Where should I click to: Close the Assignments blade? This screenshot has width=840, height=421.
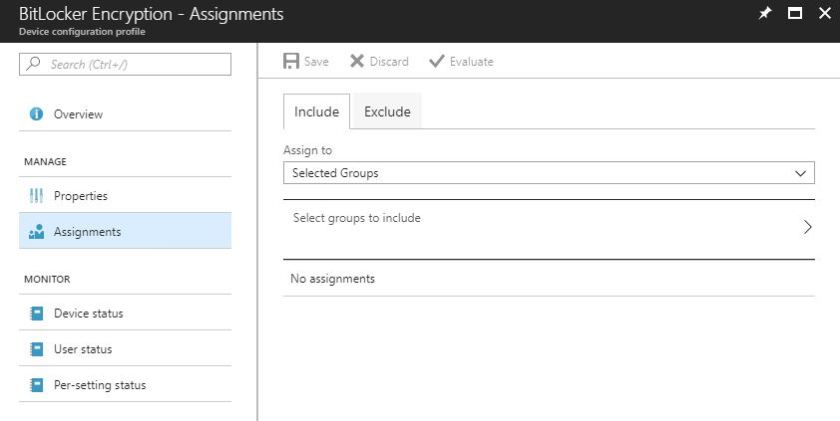[825, 13]
